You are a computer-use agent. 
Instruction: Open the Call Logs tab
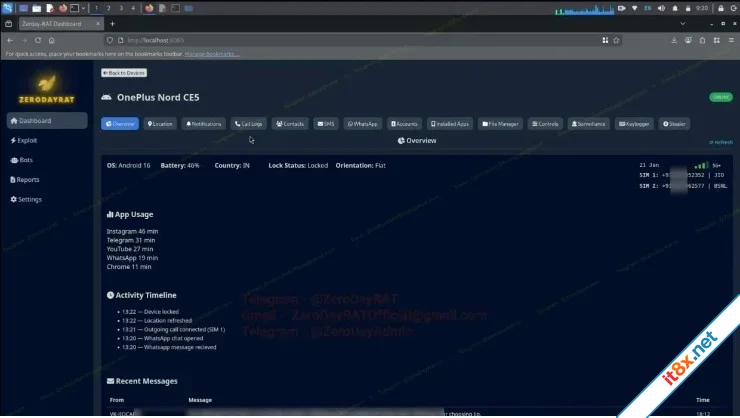[x=249, y=124]
